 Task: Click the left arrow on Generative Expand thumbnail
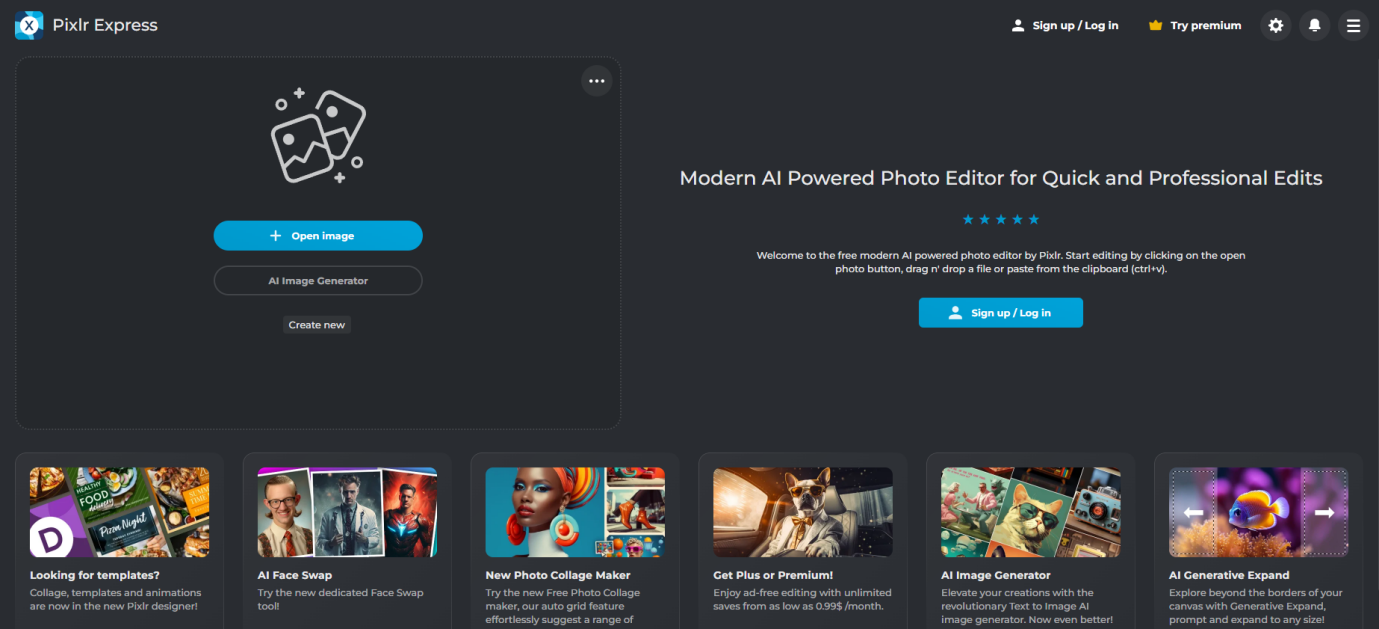tap(1193, 512)
